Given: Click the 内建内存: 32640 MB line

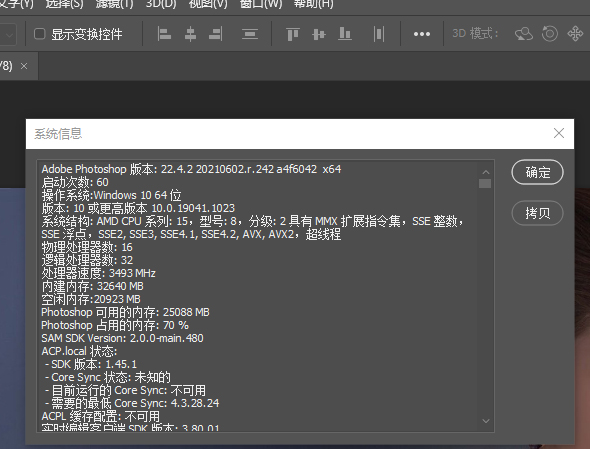Looking at the screenshot, I should [93, 286].
